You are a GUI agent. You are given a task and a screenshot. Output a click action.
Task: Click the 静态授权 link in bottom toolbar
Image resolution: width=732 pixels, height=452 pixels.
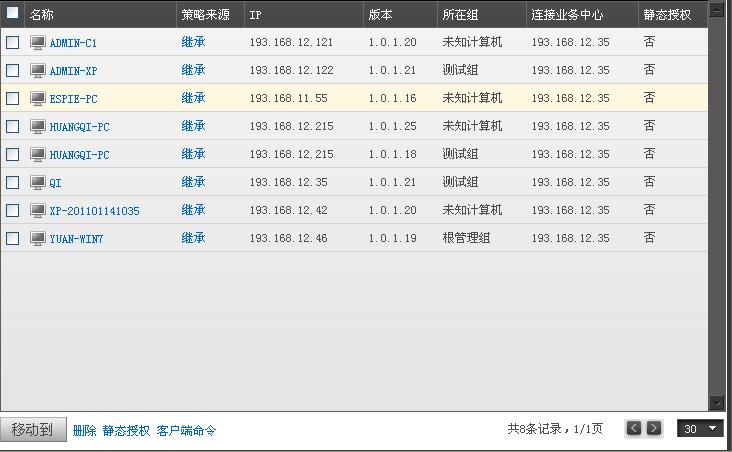(126, 430)
